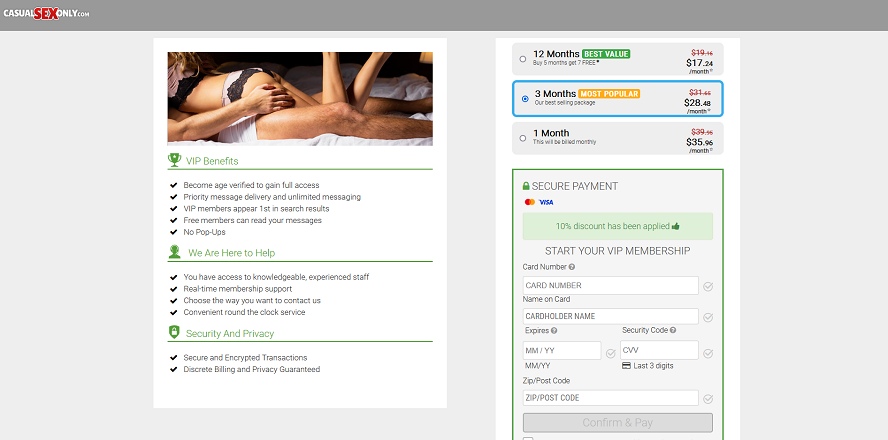Click the 3 Months plan title

click(x=556, y=93)
